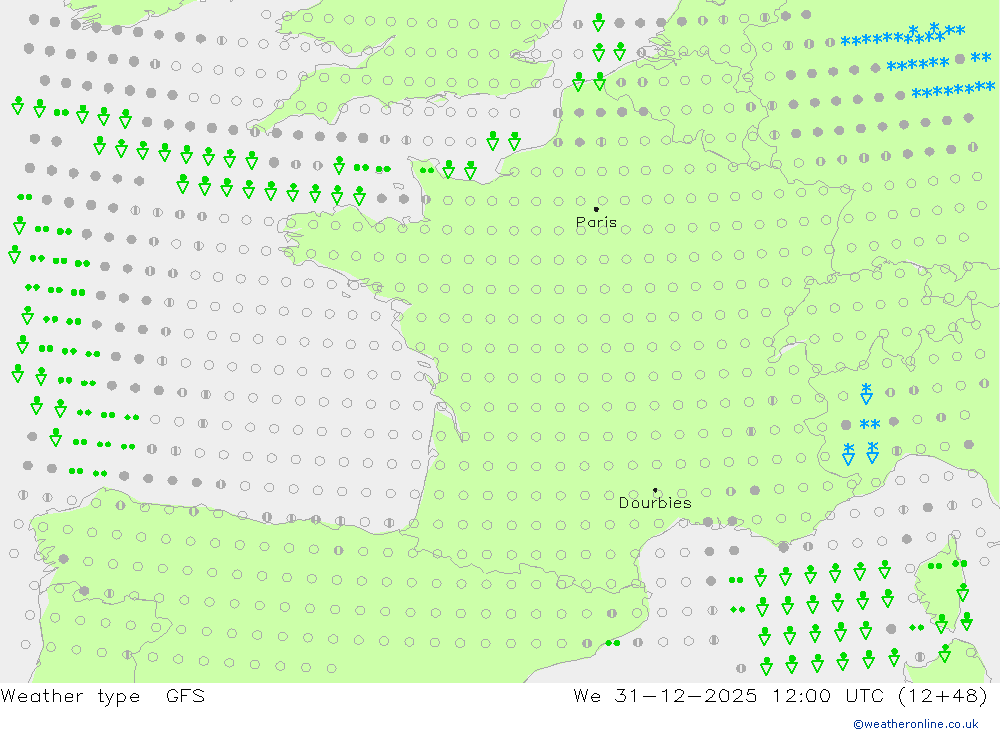The image size is (1000, 733).
Task: Click the Paris text label
Action: click(596, 223)
